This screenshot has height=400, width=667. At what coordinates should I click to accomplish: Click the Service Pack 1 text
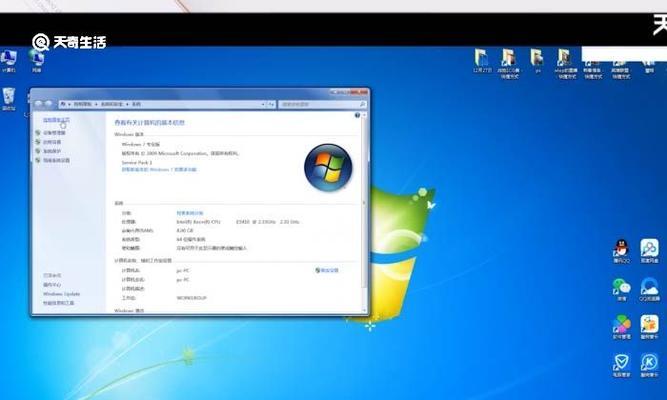pos(137,163)
